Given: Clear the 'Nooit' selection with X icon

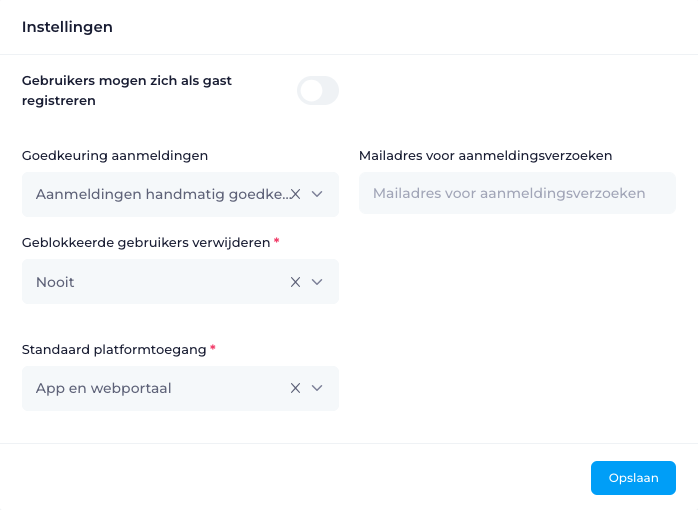Looking at the screenshot, I should click(x=295, y=282).
